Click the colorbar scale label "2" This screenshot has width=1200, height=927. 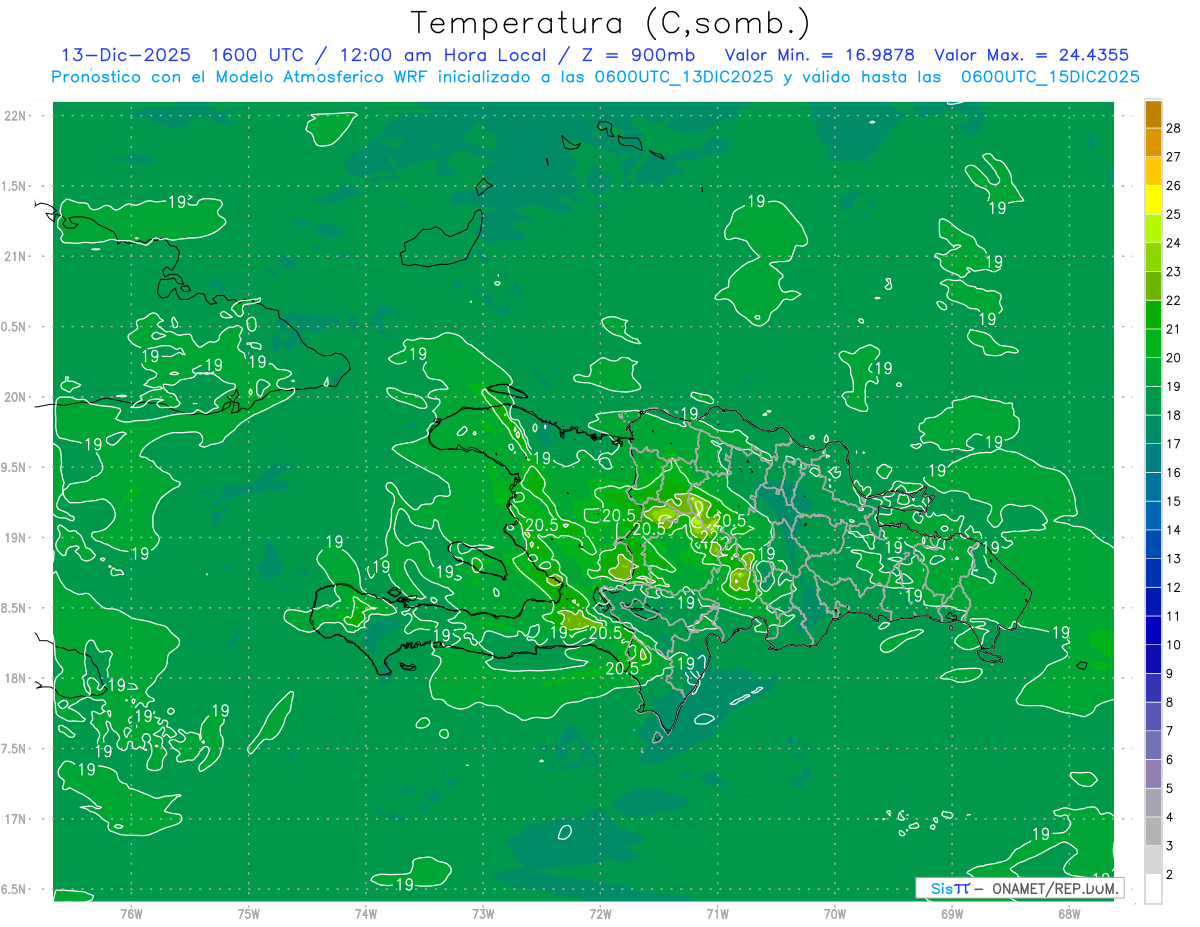click(x=1170, y=875)
